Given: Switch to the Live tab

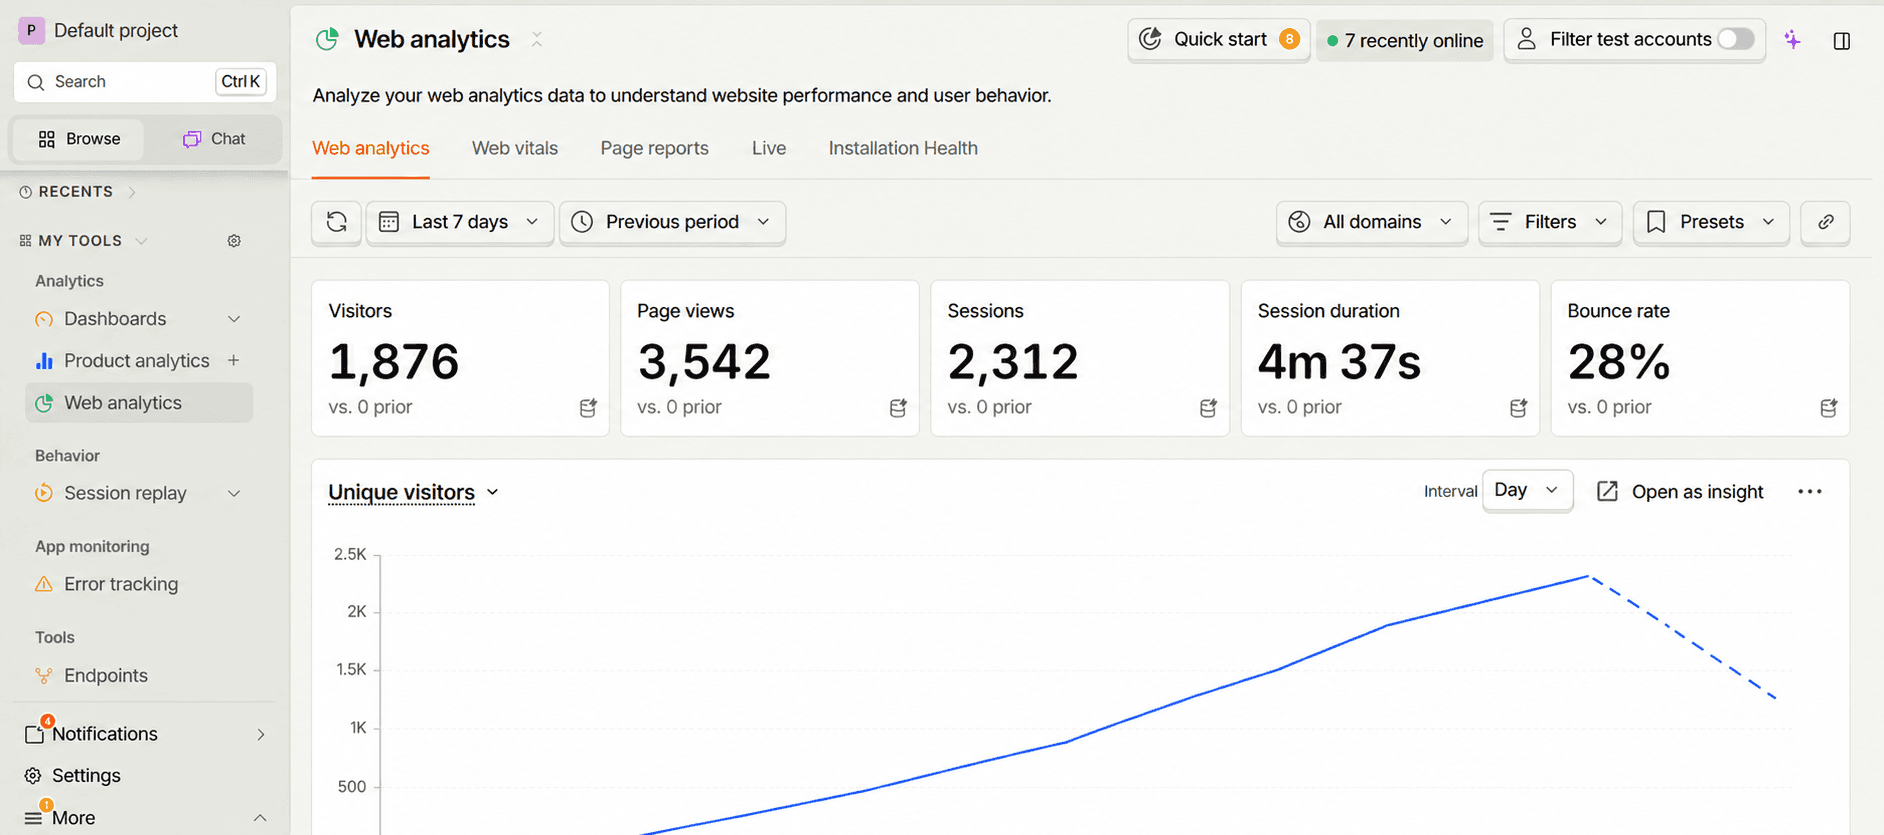Looking at the screenshot, I should [769, 148].
